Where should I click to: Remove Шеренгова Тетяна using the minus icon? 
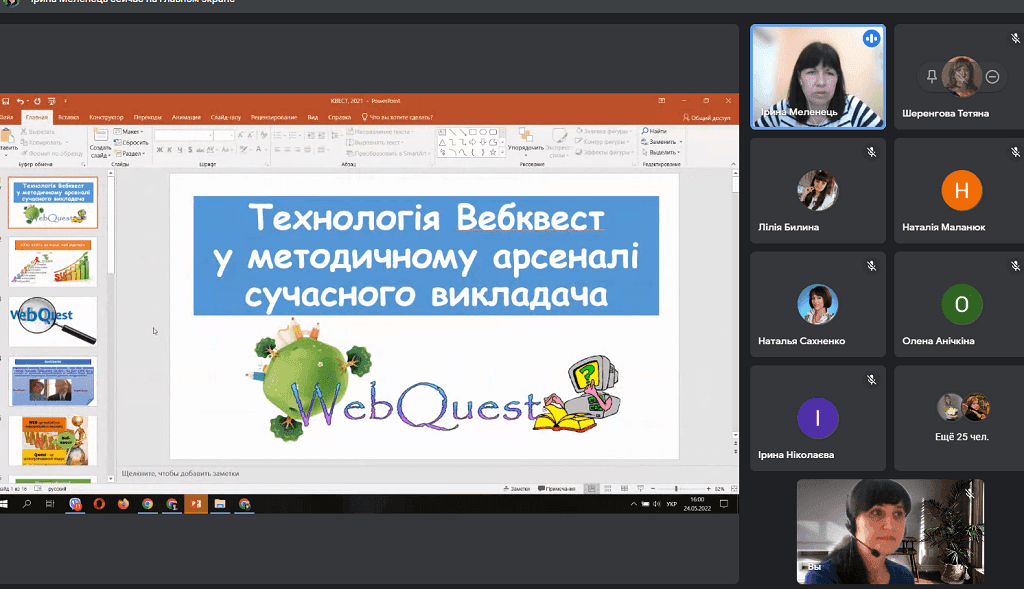click(x=992, y=76)
